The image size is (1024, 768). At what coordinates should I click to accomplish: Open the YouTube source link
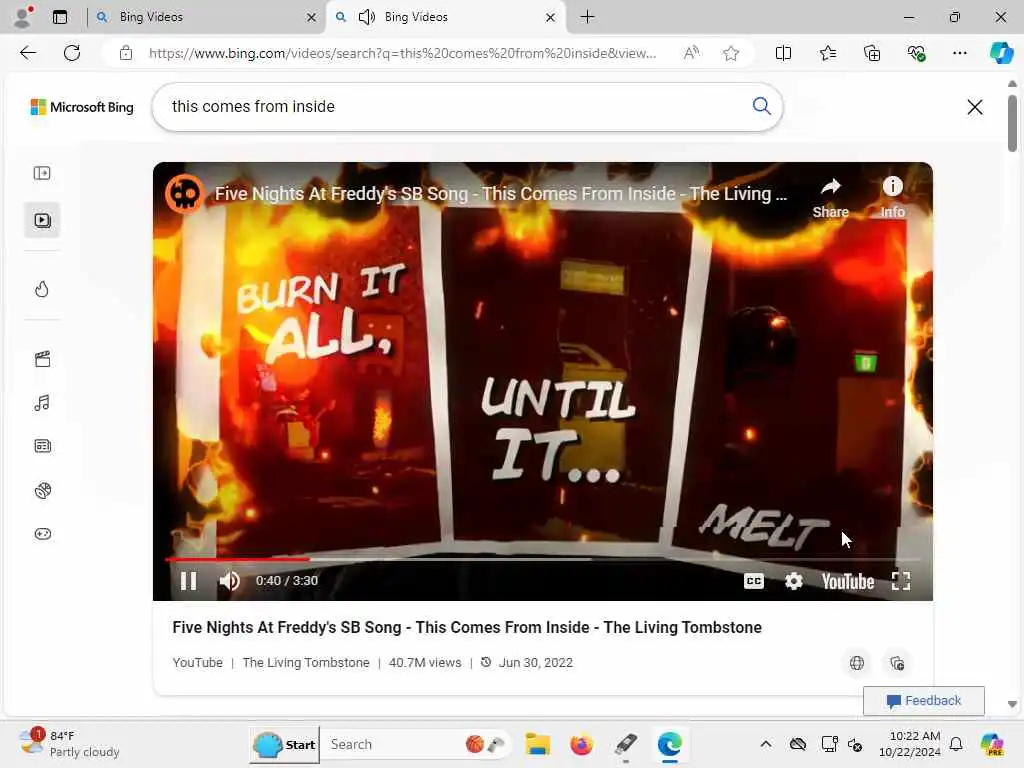[197, 662]
